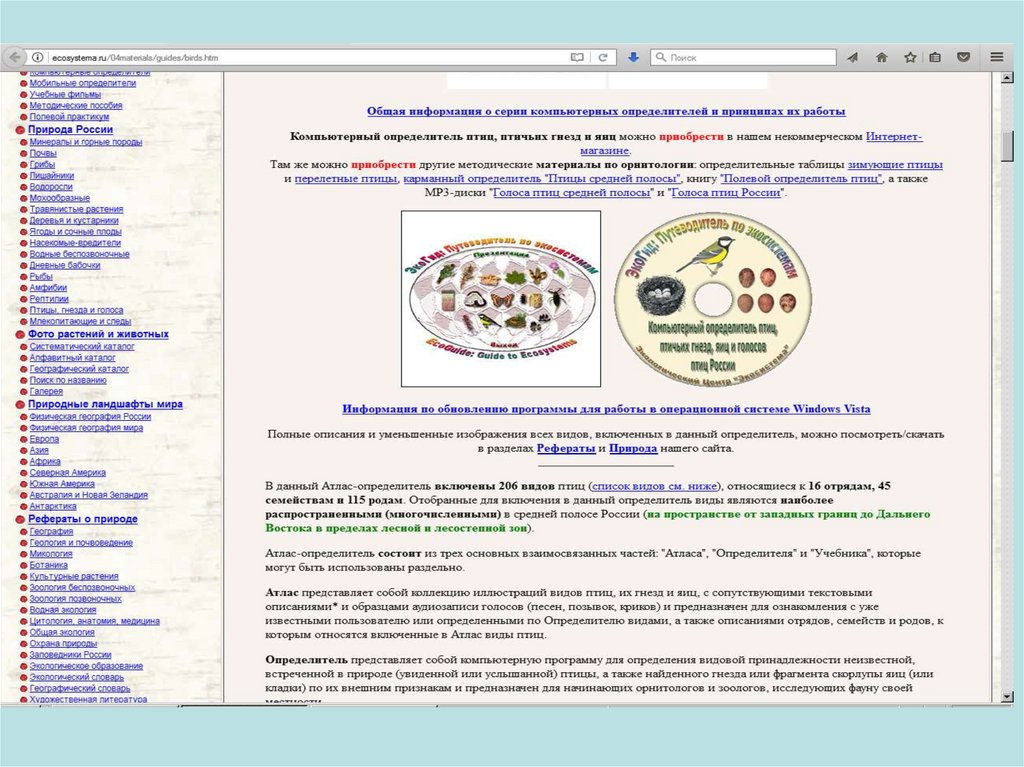Open the Грибы link in sidebar
The height and width of the screenshot is (767, 1024).
(42, 164)
